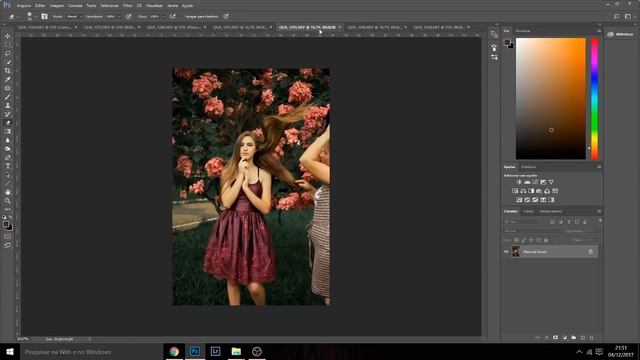Select the Quick Selection tool
Viewport: 640px width, 360px height.
tap(8, 62)
